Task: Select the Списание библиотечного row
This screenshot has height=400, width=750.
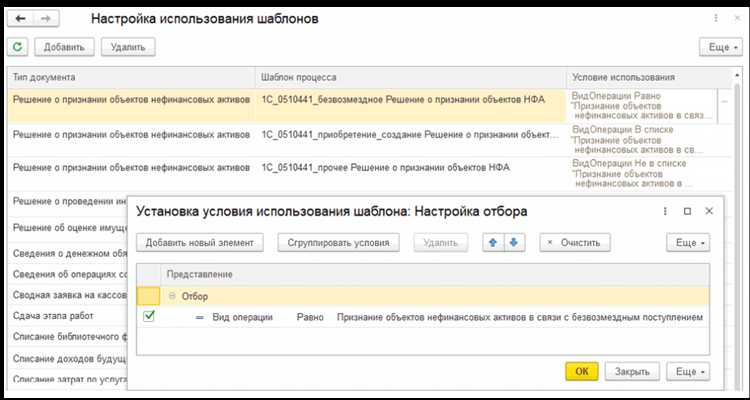Action: pos(67,337)
